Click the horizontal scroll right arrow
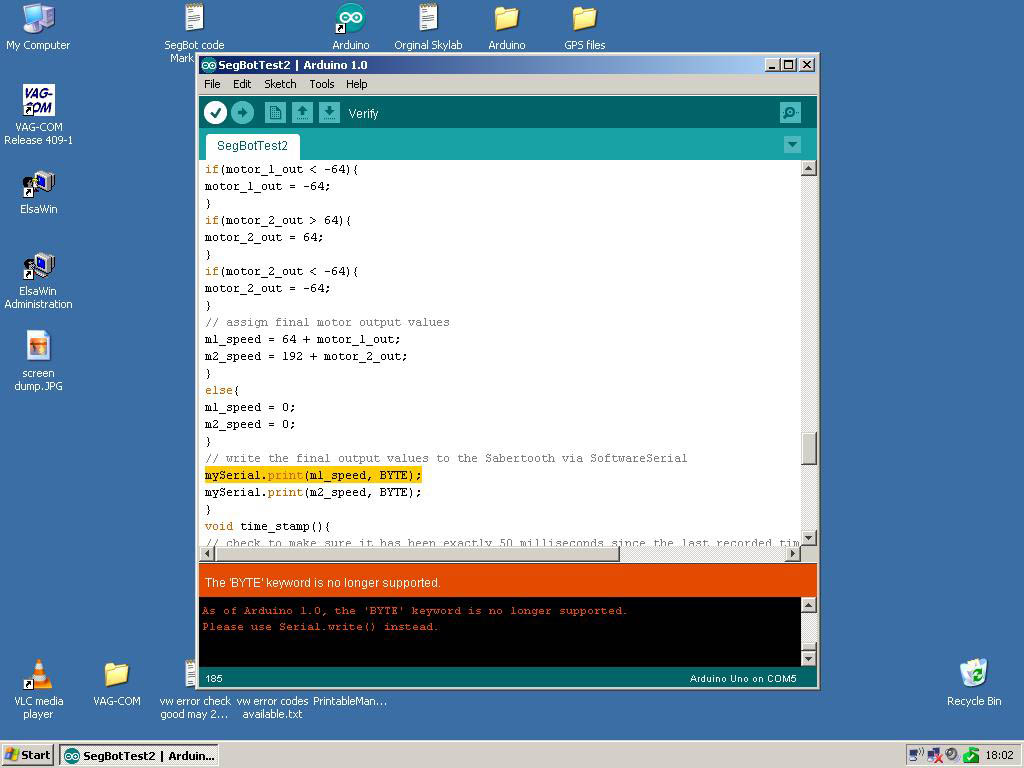Viewport: 1024px width, 768px height. coord(793,554)
